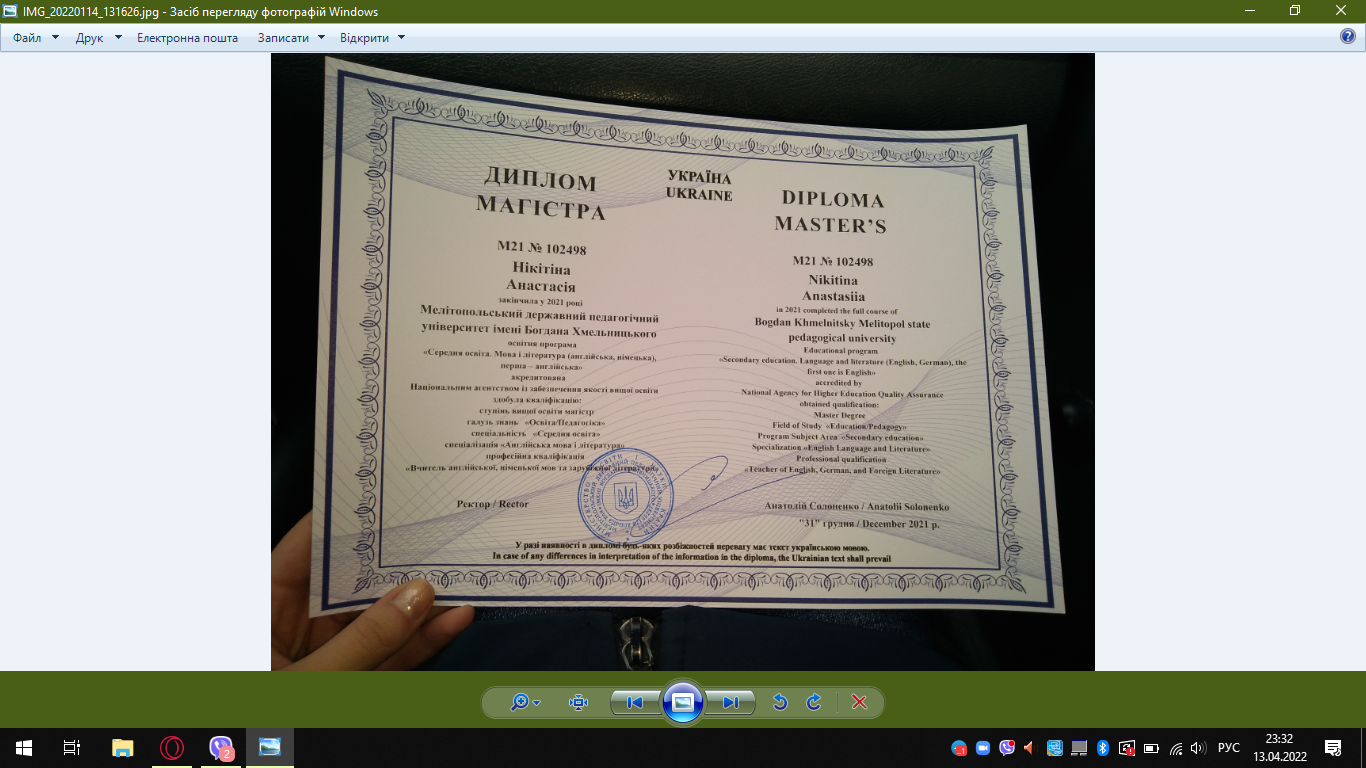Viewport: 1366px width, 768px height.
Task: Switch input language via the РУС indicator
Action: click(1229, 748)
